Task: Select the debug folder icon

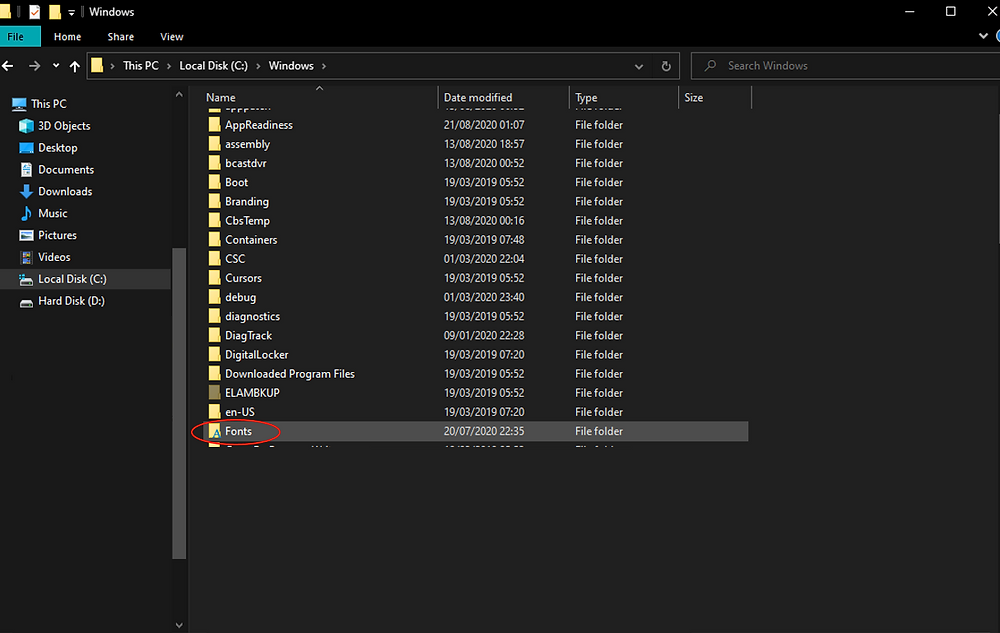Action: pyautogui.click(x=215, y=297)
